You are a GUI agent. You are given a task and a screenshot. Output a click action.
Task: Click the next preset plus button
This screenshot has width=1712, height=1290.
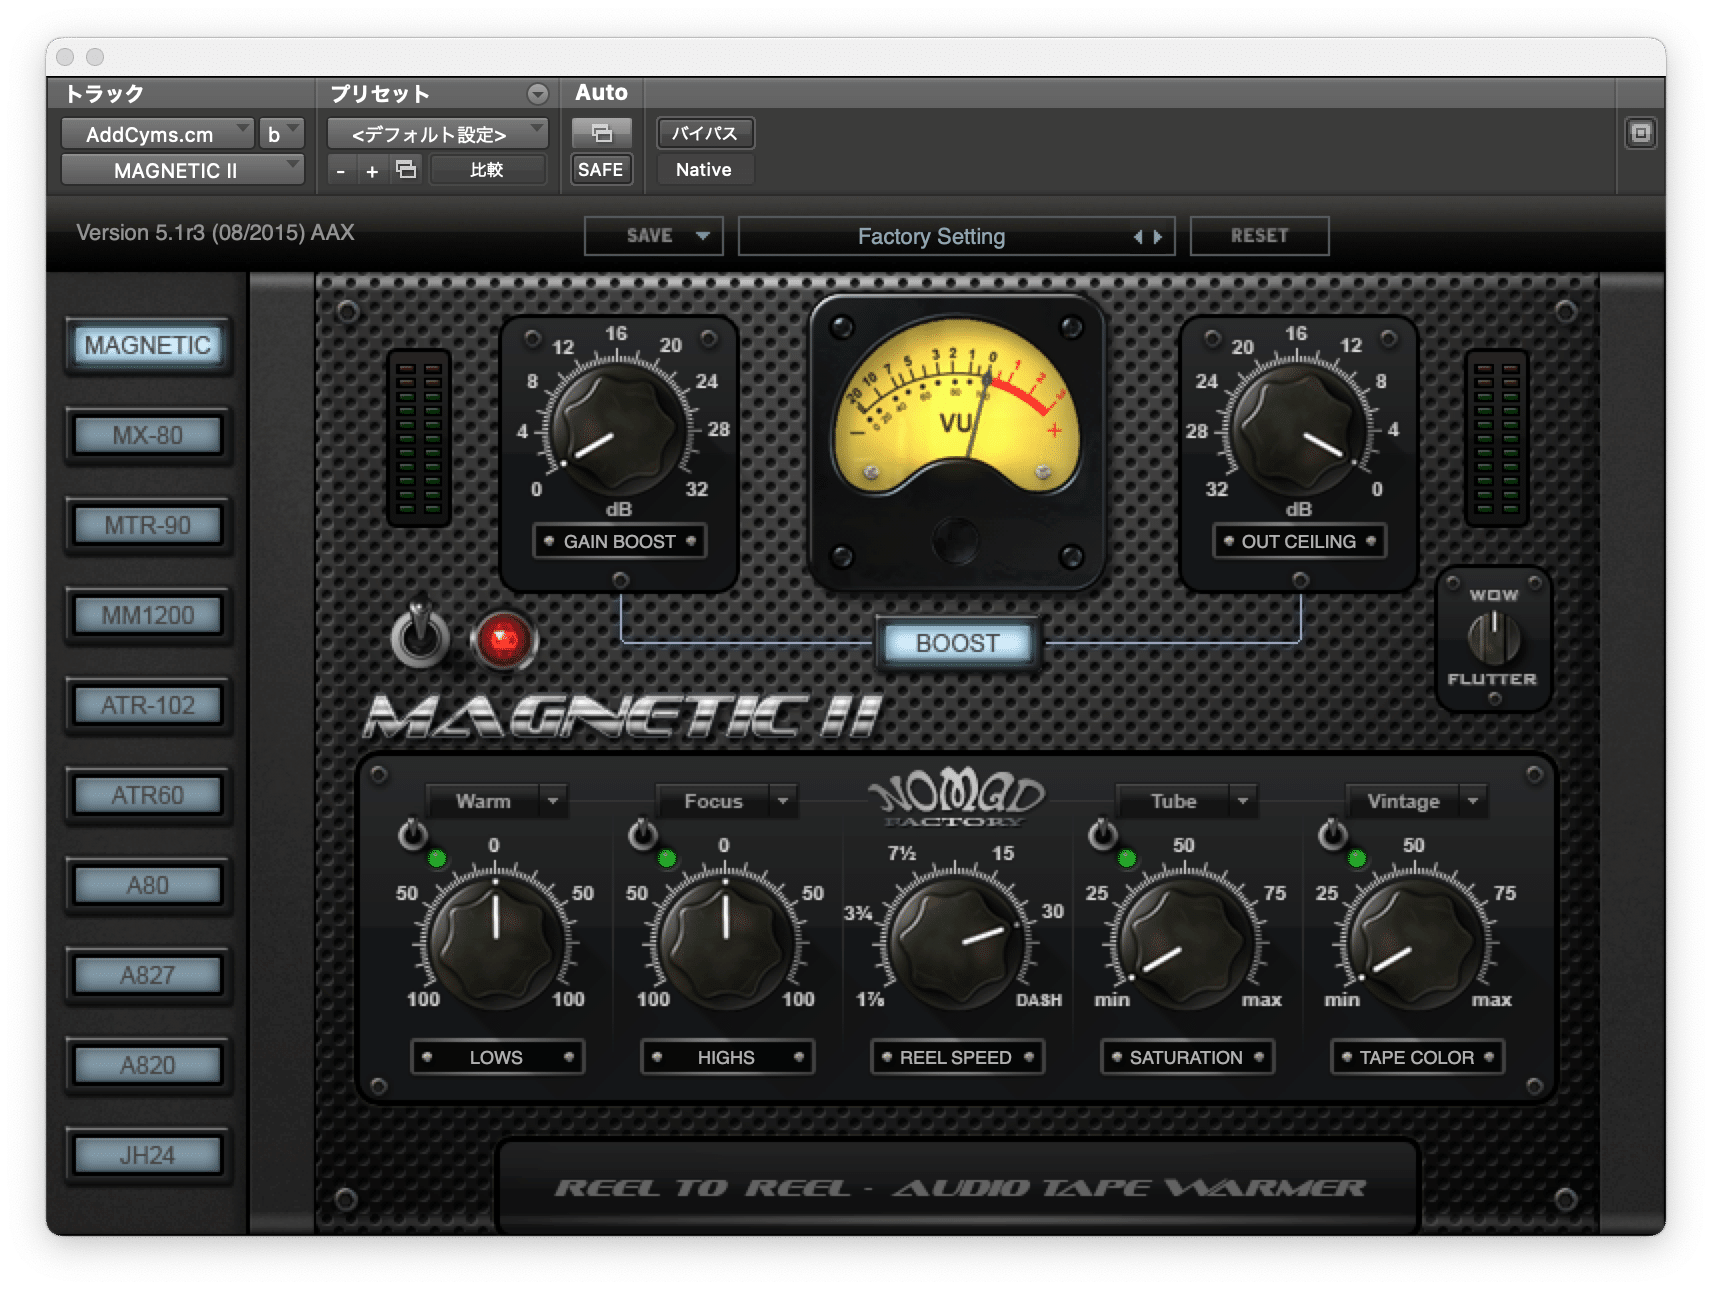click(x=372, y=170)
